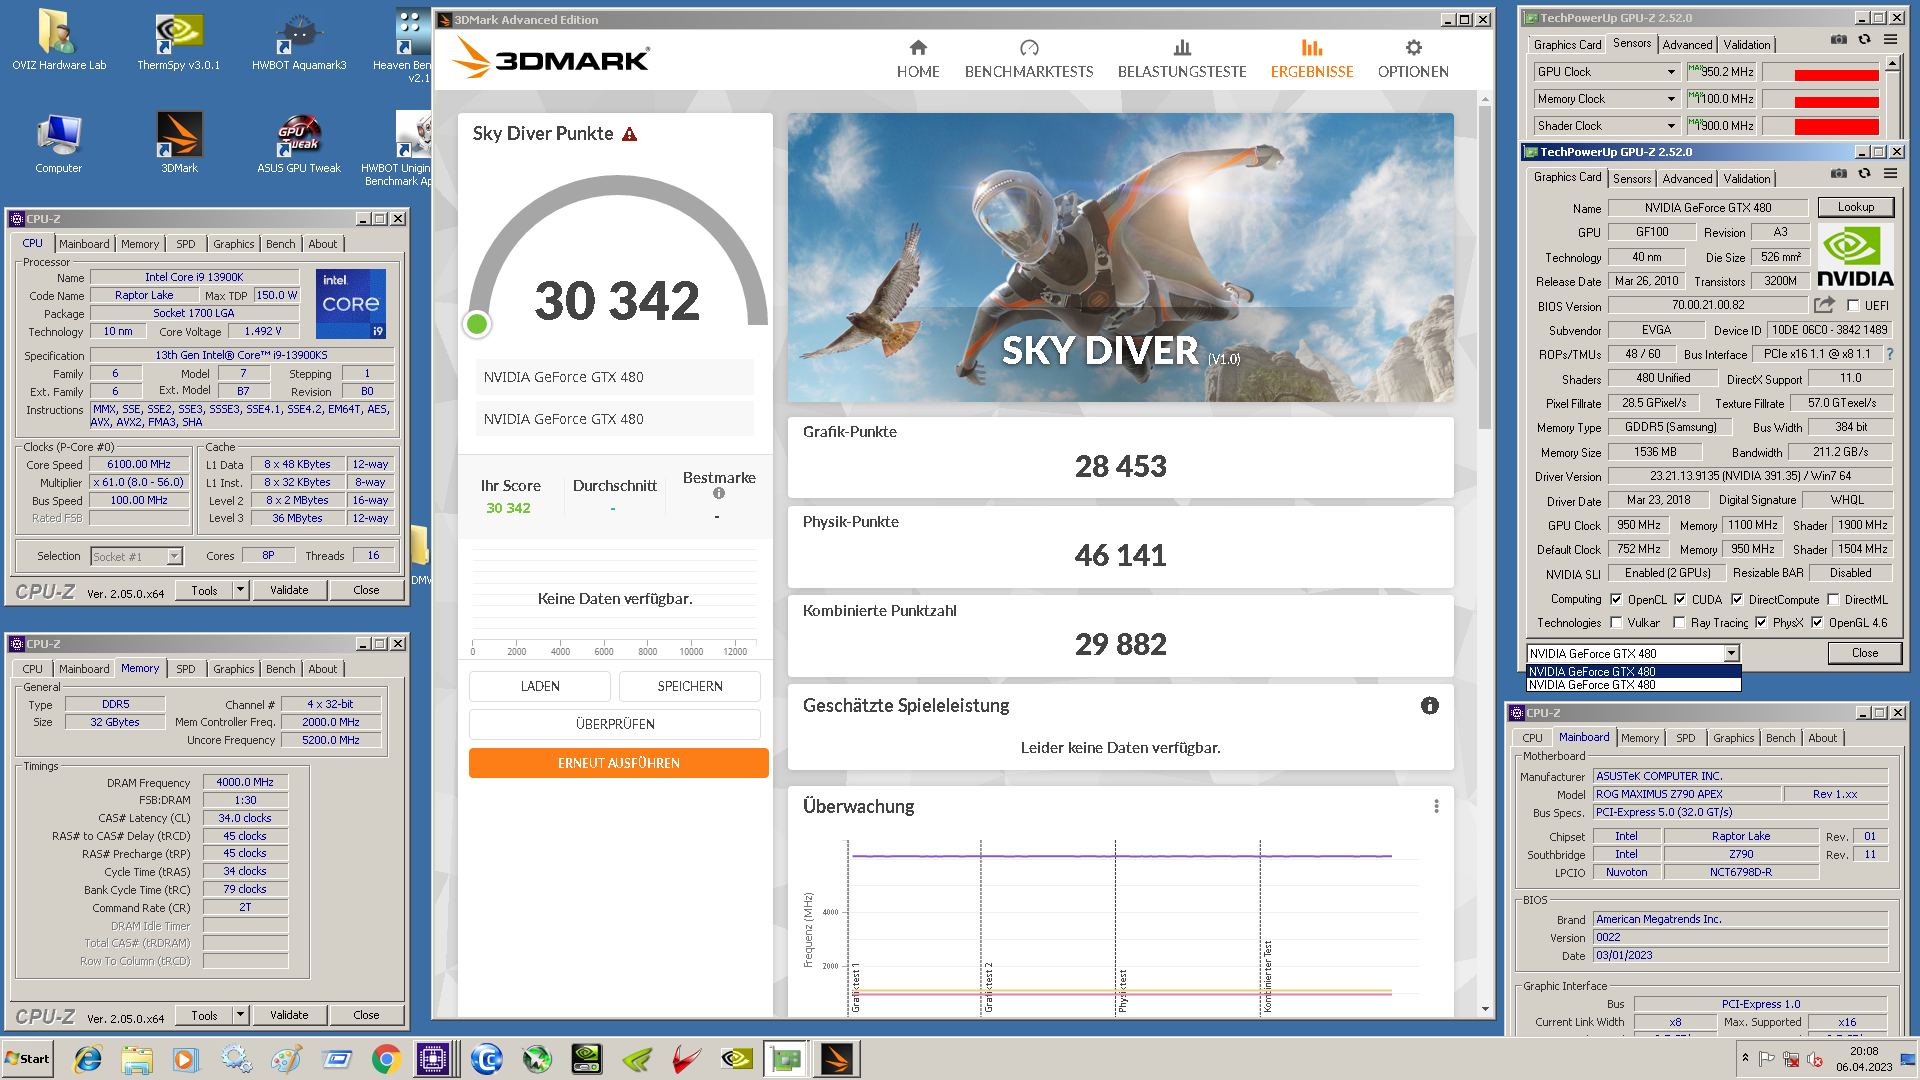Click the Sky Diver banner image

click(1120, 257)
